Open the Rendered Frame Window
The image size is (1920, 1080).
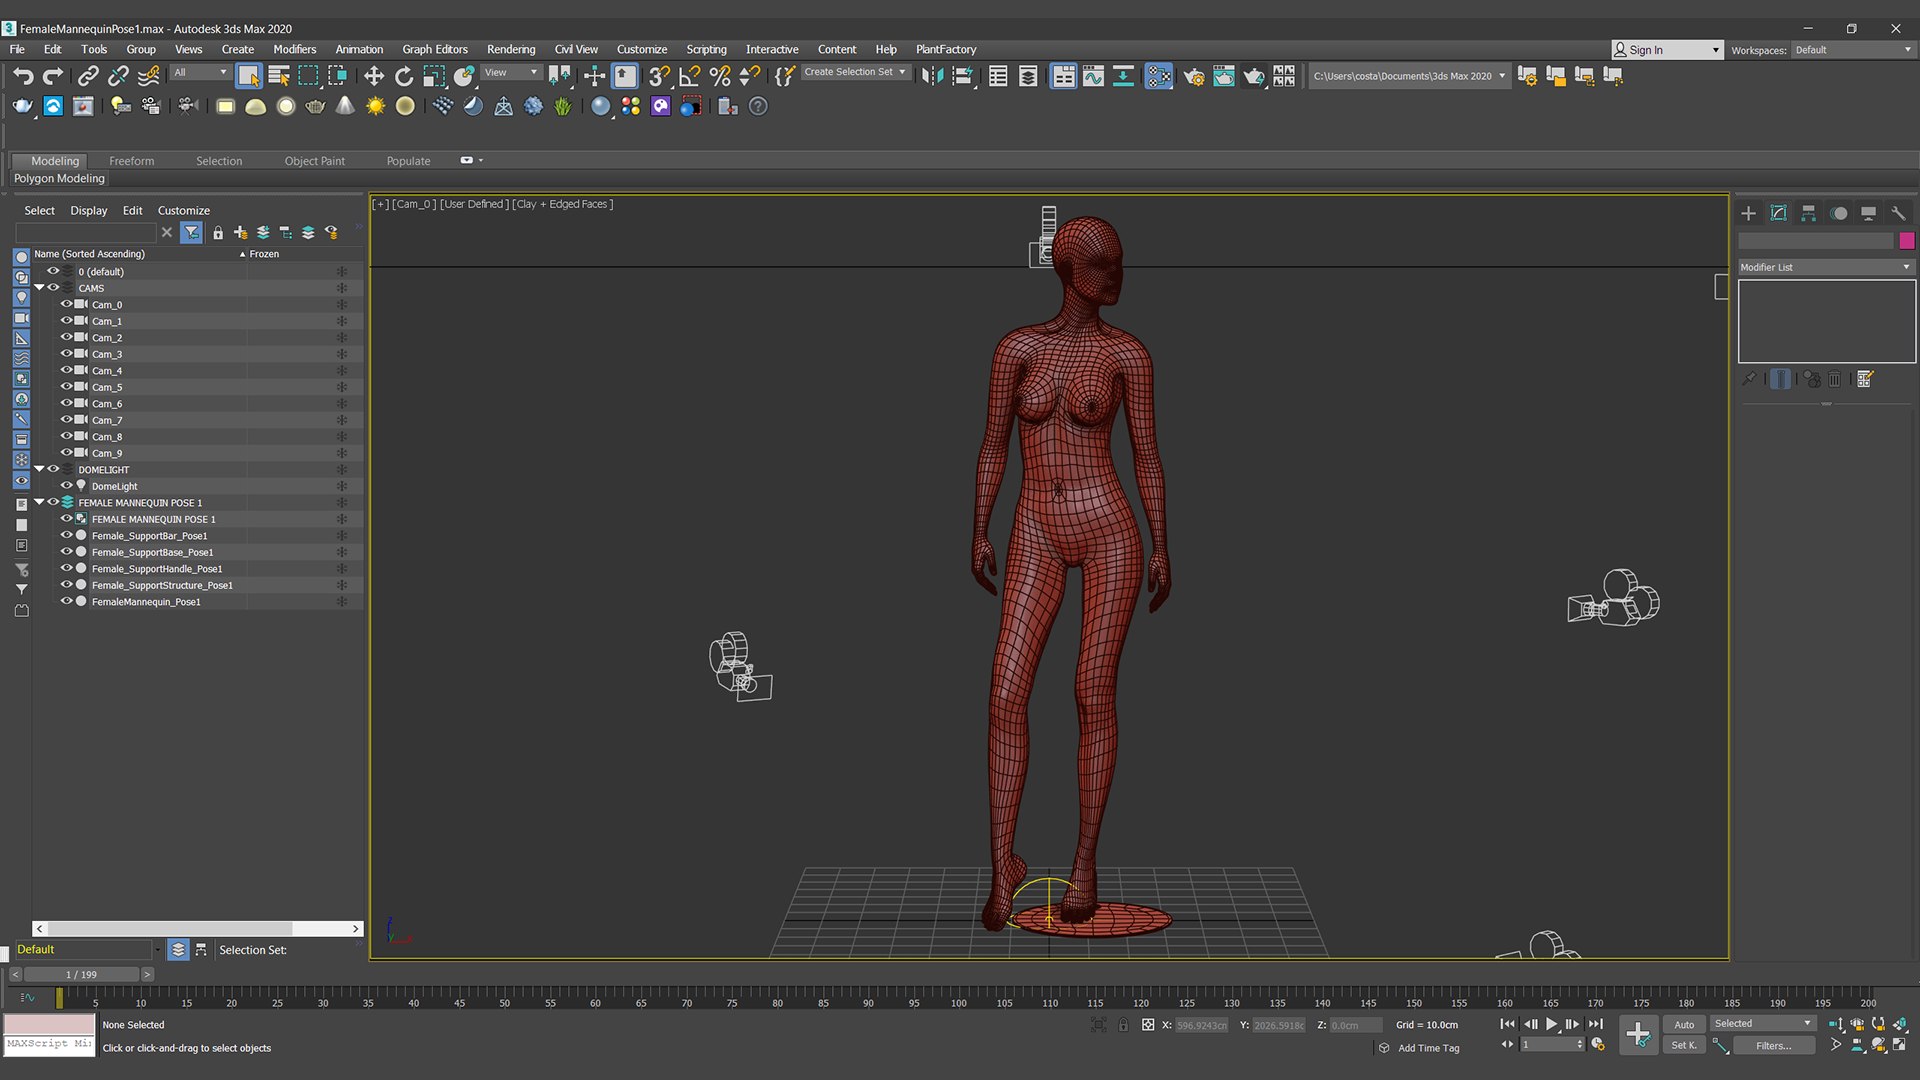(x=1223, y=76)
